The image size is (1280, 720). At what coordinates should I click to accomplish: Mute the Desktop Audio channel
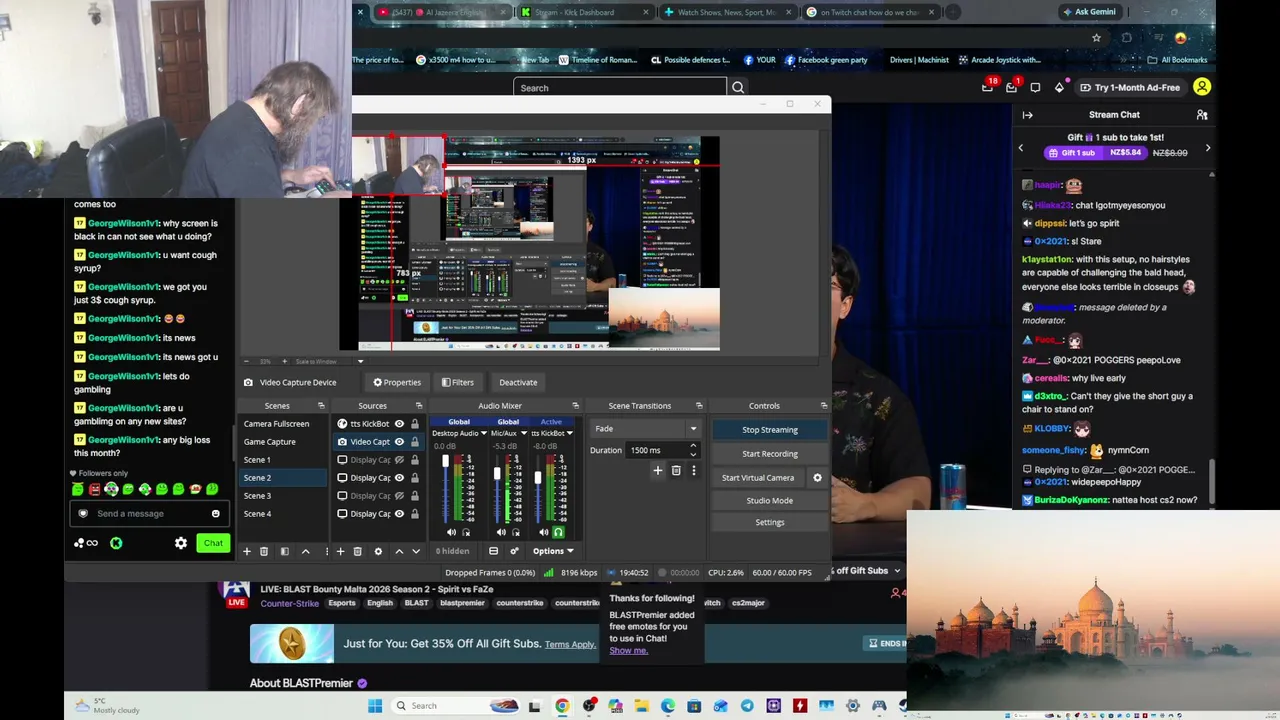[x=451, y=532]
